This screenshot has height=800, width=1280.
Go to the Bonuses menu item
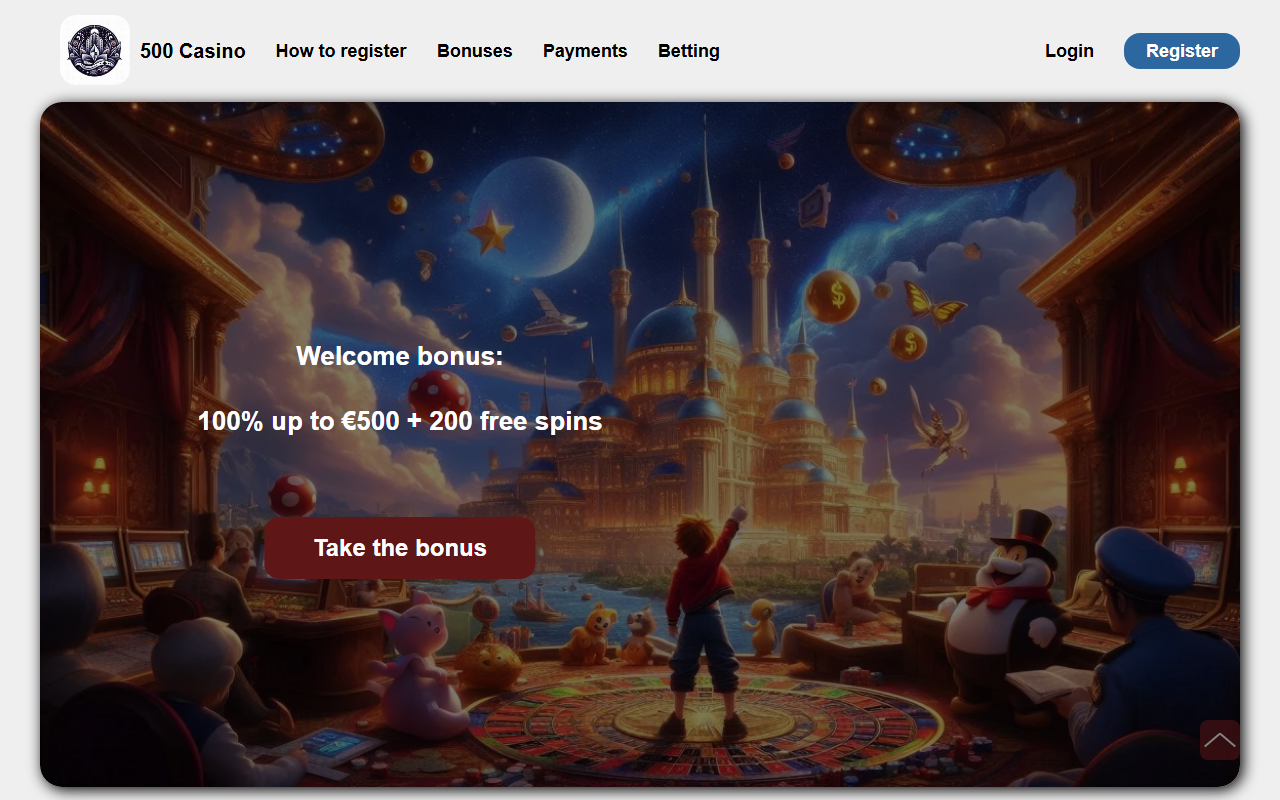(x=475, y=51)
